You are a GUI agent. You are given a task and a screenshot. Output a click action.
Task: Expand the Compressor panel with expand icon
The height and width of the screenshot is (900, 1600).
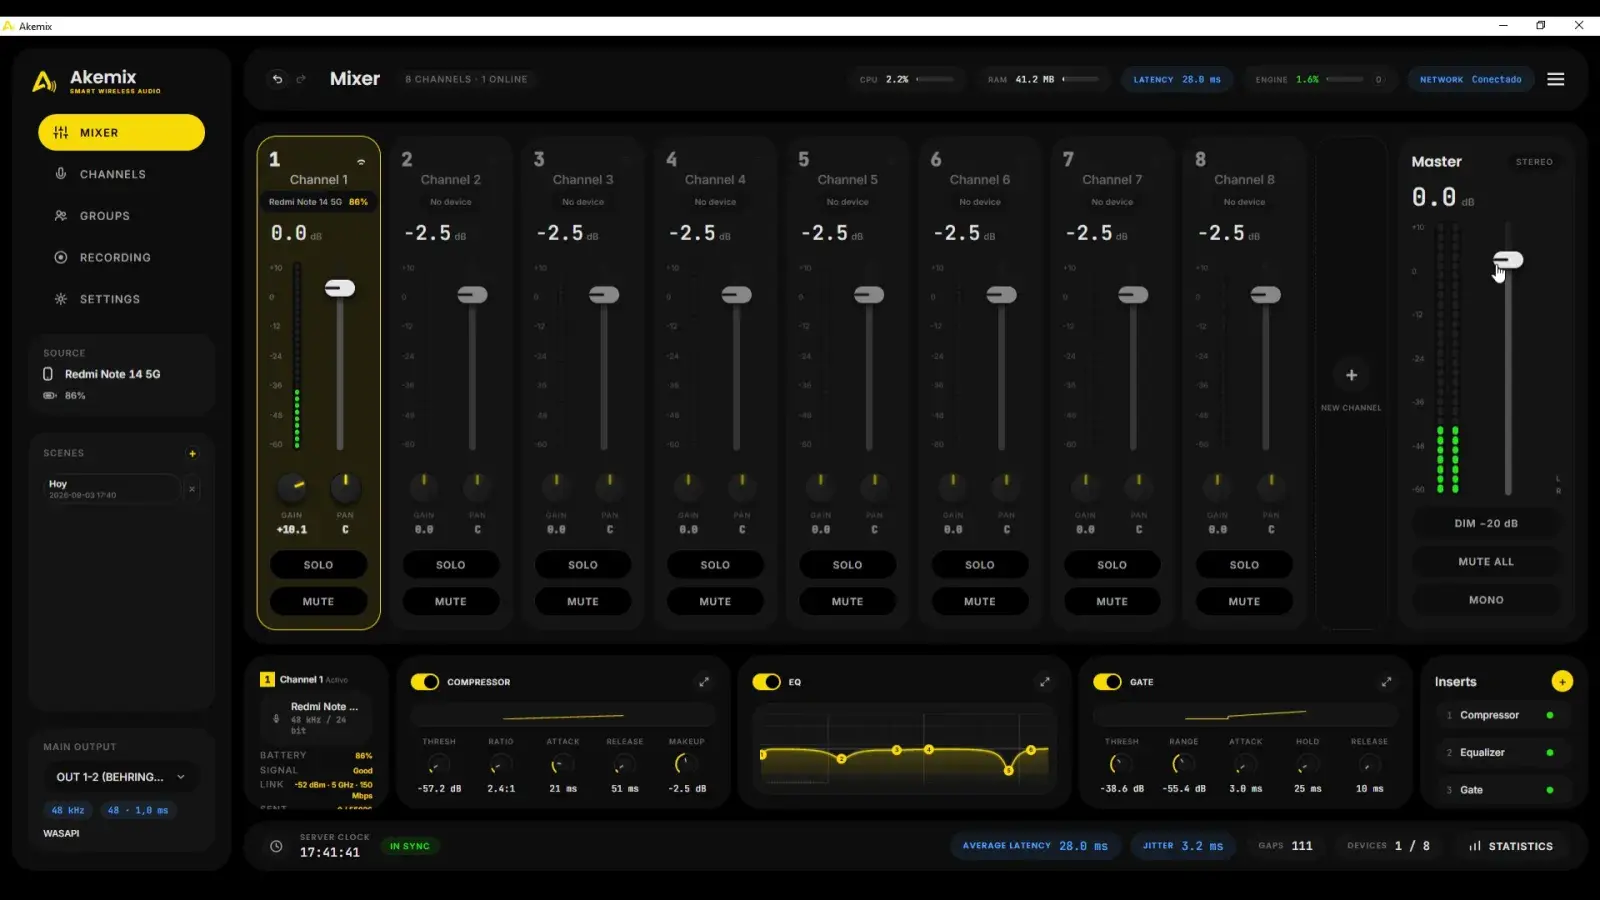click(704, 682)
